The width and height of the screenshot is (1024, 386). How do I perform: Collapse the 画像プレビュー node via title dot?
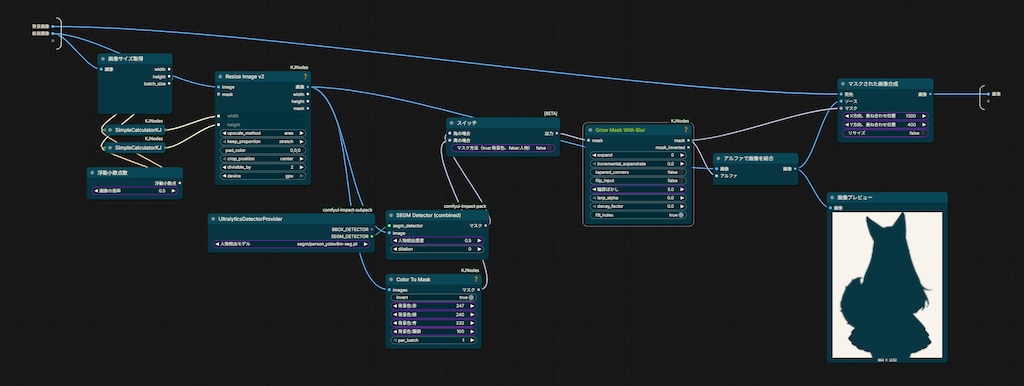[x=833, y=197]
